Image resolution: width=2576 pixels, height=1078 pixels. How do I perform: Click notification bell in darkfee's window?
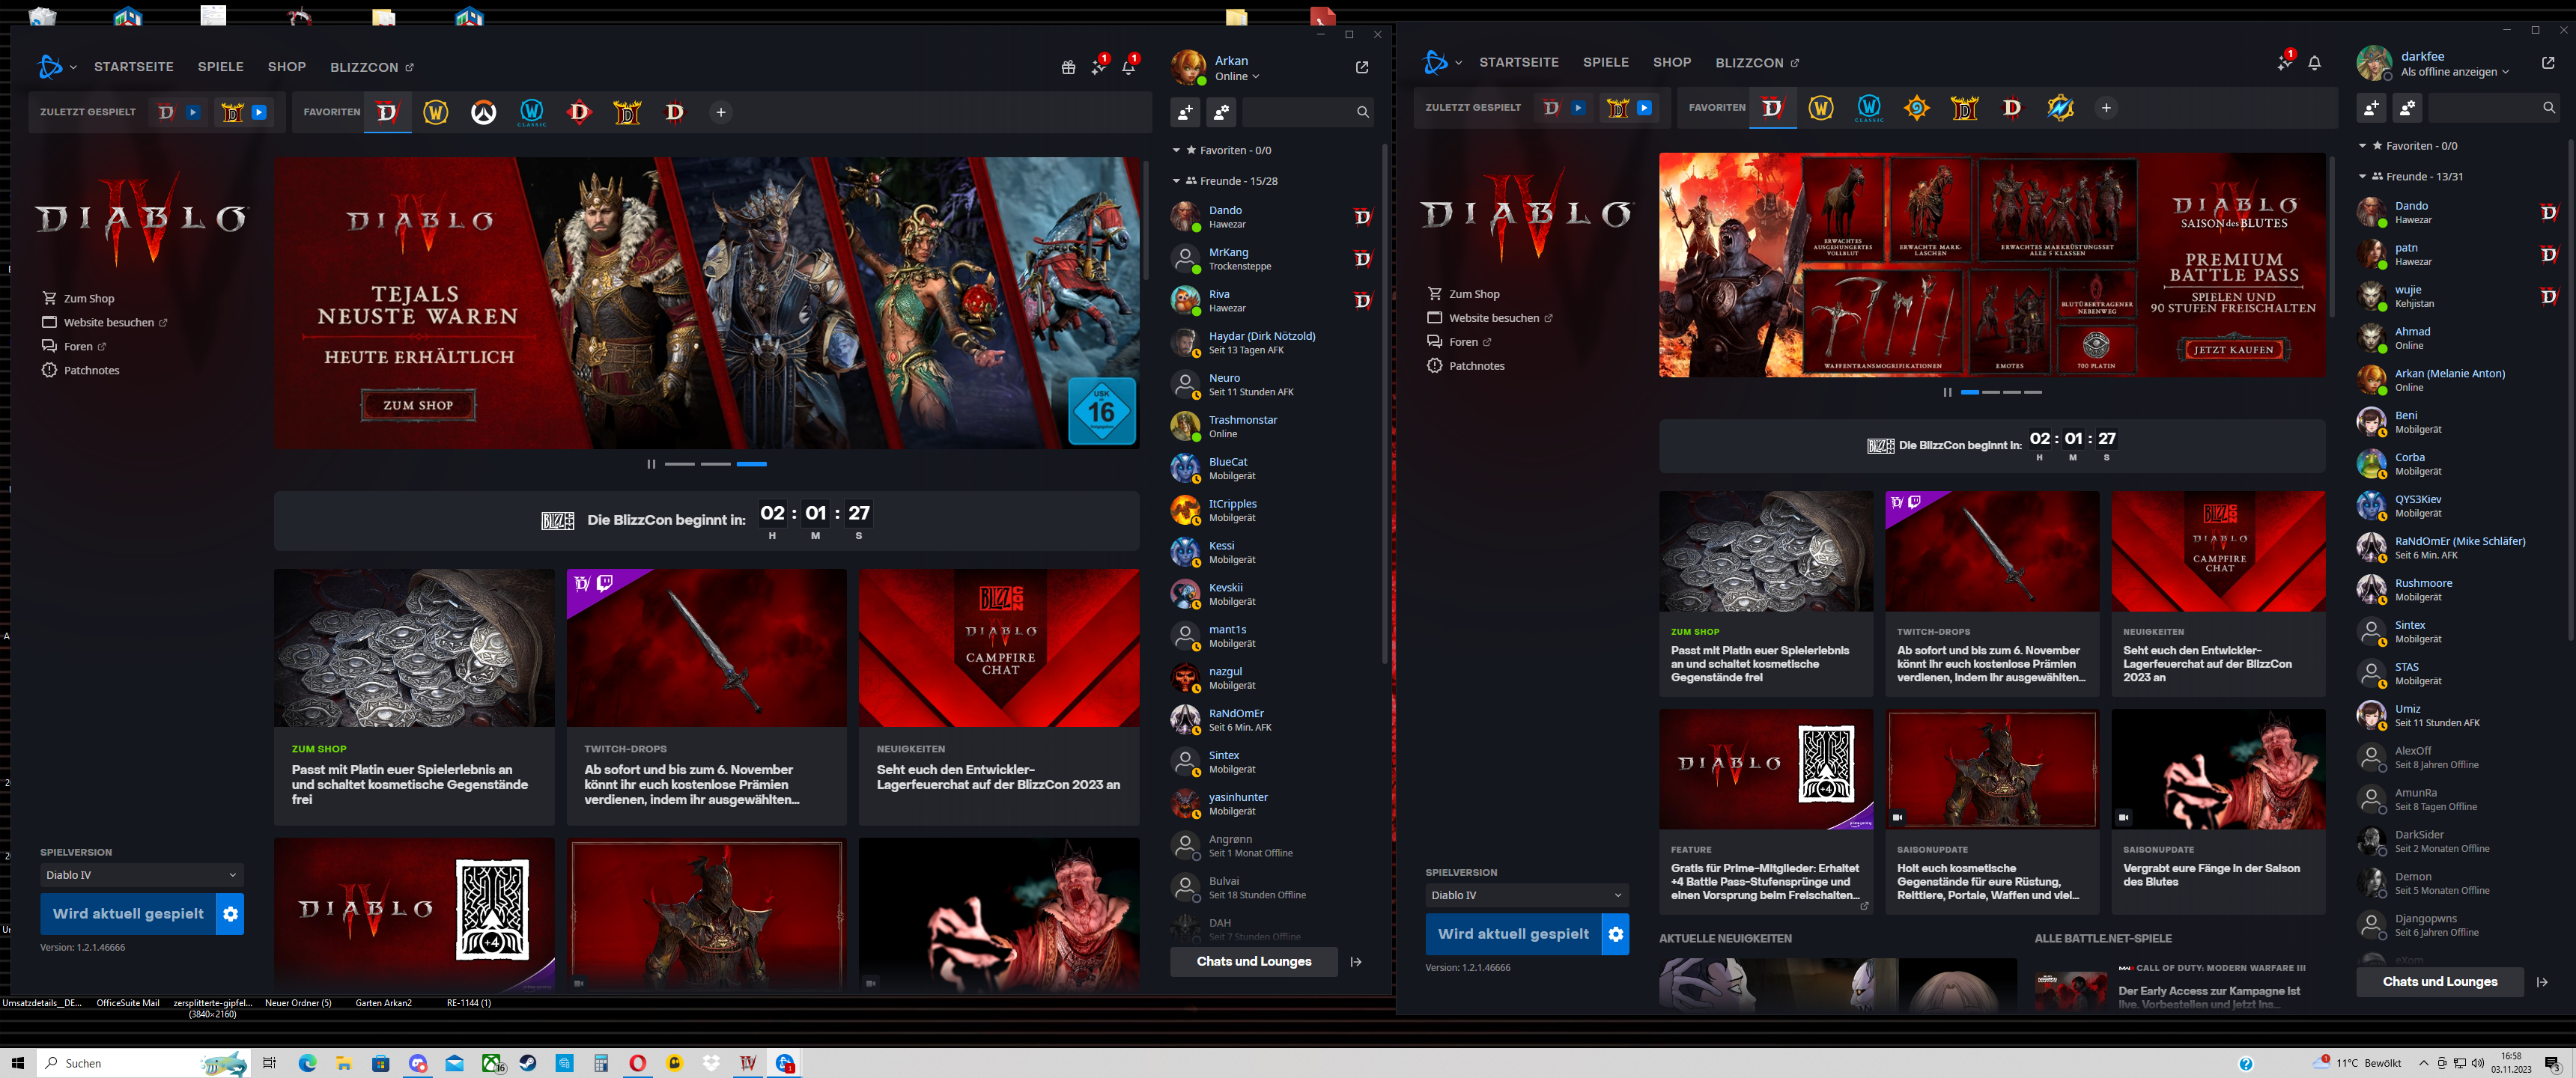click(2314, 63)
